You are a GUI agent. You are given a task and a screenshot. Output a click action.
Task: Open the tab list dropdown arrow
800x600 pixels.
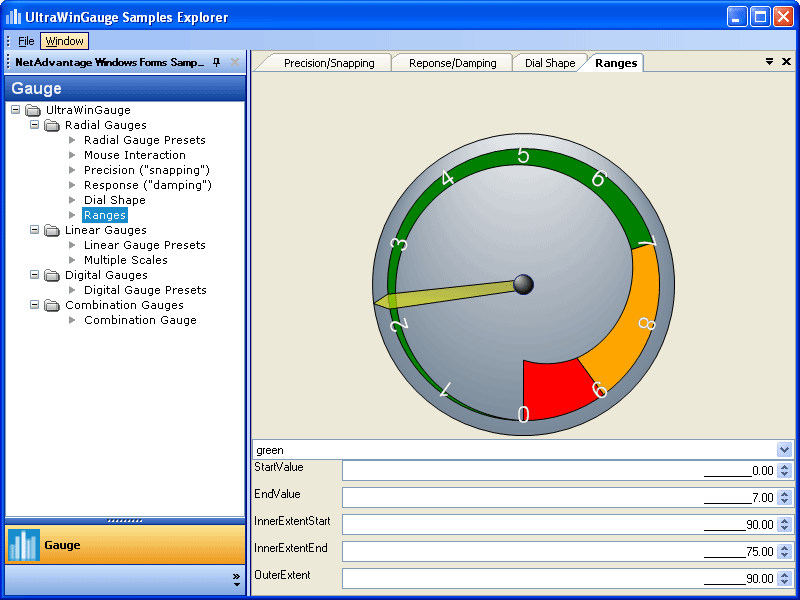pos(770,61)
